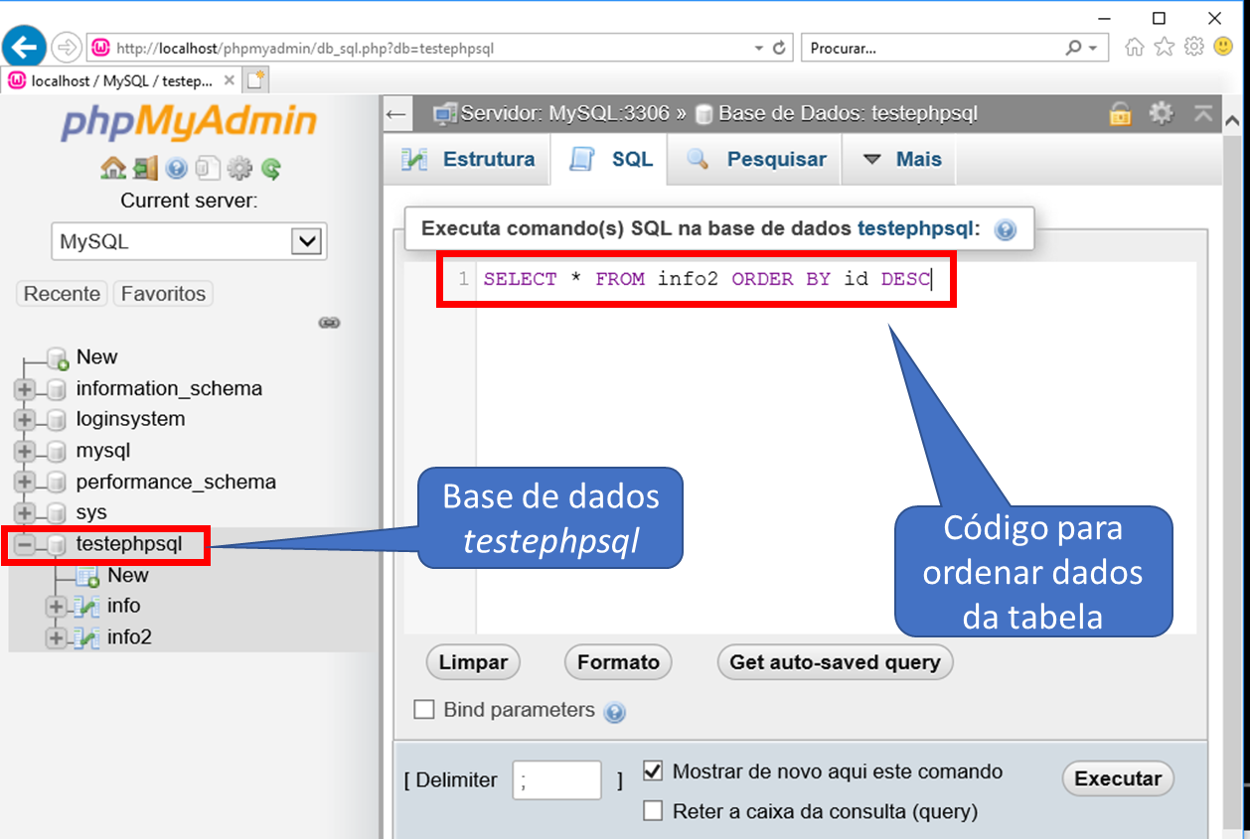Open the search provider dropdown next to magnifier
Screen dimensions: 1250x839
click(x=1092, y=48)
